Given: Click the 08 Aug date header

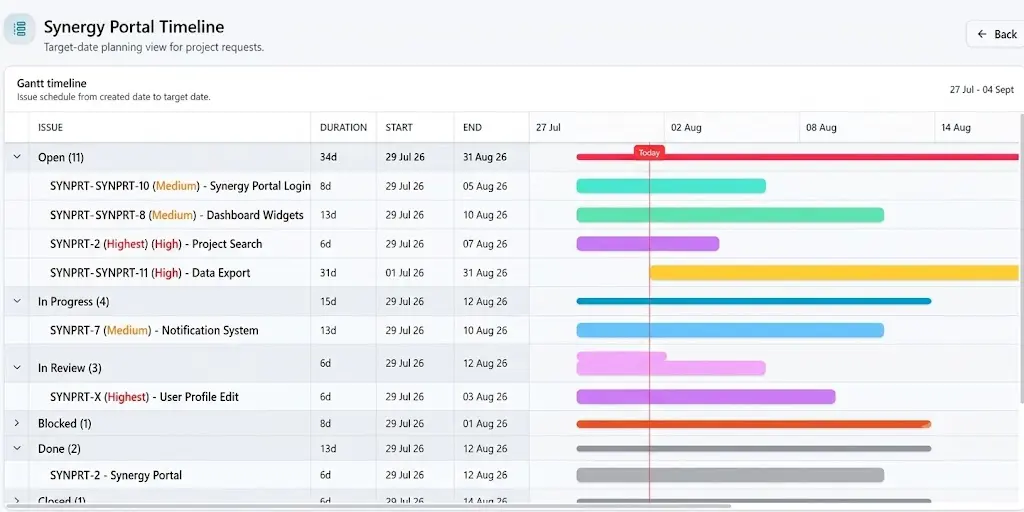Looking at the screenshot, I should tap(822, 127).
